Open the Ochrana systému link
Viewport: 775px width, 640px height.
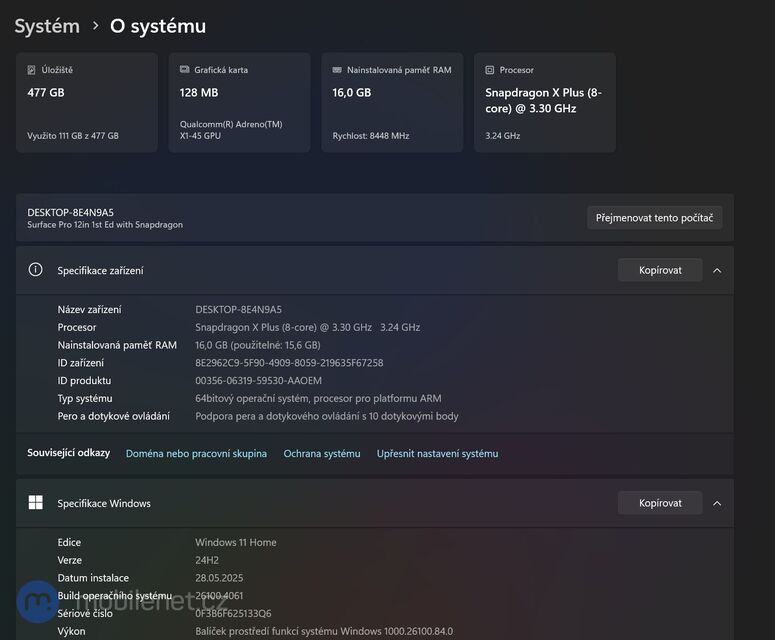[322, 454]
